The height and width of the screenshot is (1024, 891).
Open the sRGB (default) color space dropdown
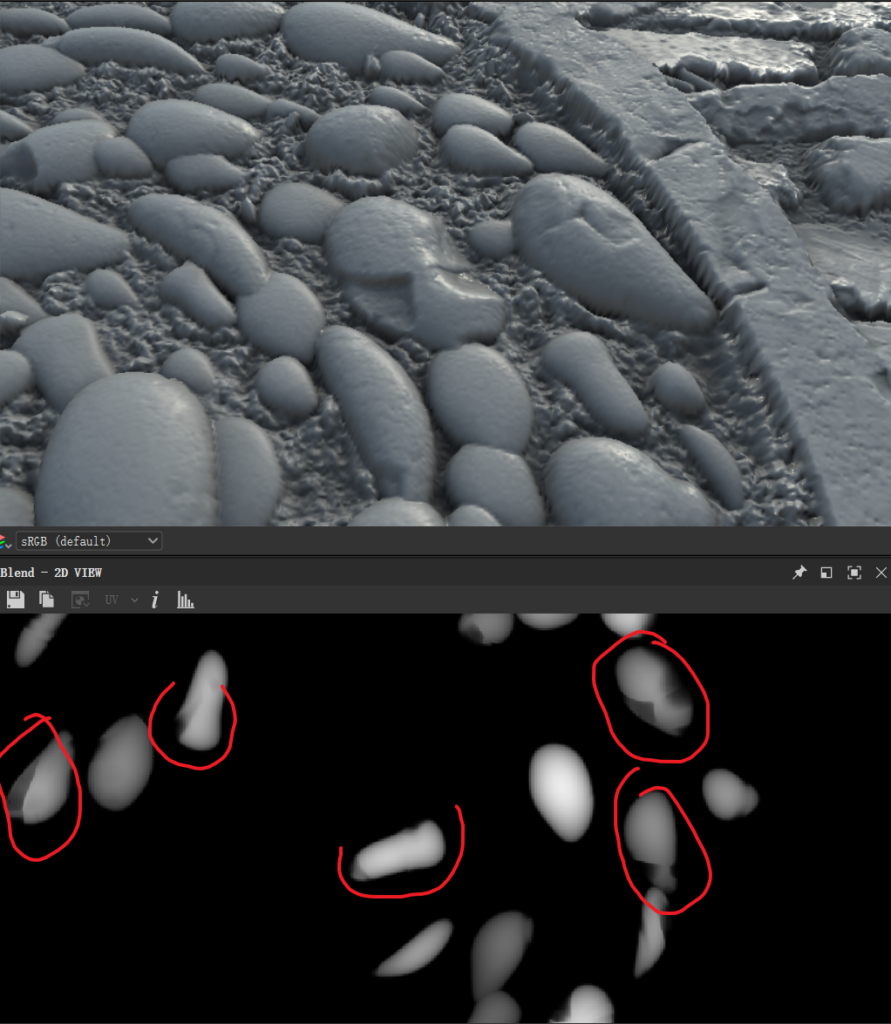(x=88, y=541)
